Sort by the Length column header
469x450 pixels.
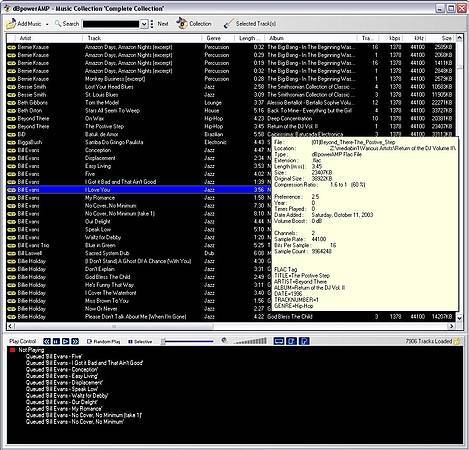pos(250,38)
